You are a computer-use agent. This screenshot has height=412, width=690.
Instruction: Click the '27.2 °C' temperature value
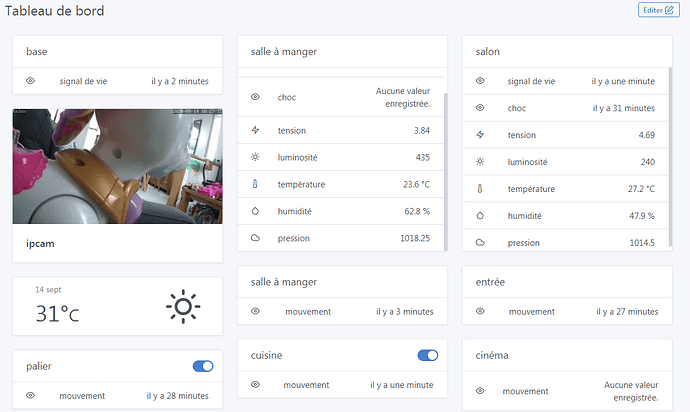pyautogui.click(x=642, y=189)
